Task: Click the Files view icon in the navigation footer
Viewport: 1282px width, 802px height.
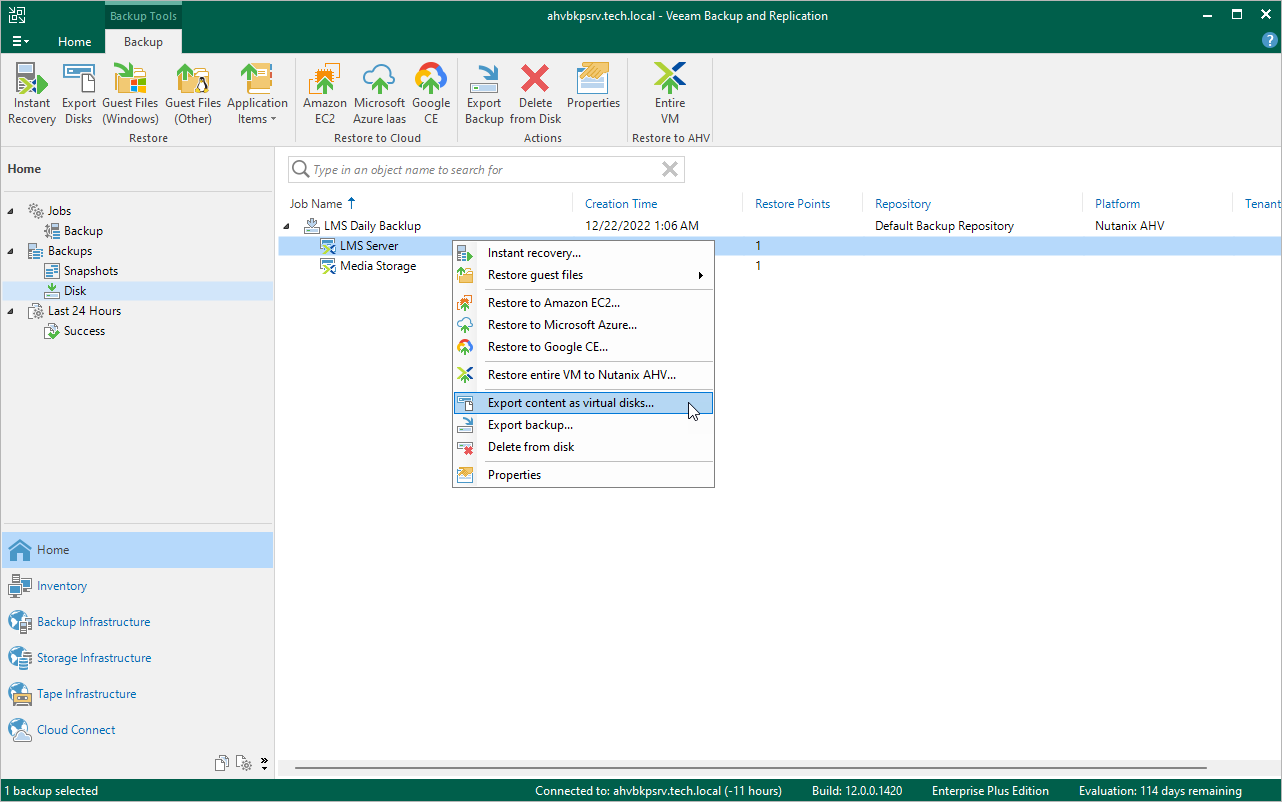Action: click(222, 763)
